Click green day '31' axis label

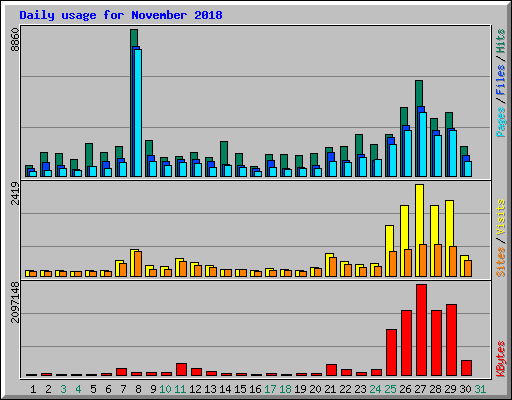pos(480,389)
